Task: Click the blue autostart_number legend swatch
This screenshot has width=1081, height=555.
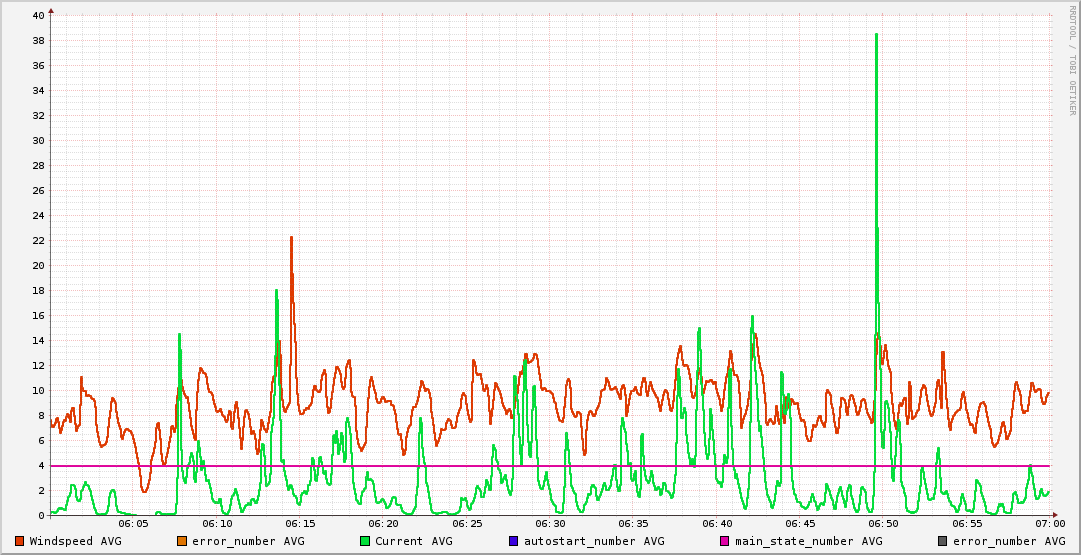Action: click(514, 541)
